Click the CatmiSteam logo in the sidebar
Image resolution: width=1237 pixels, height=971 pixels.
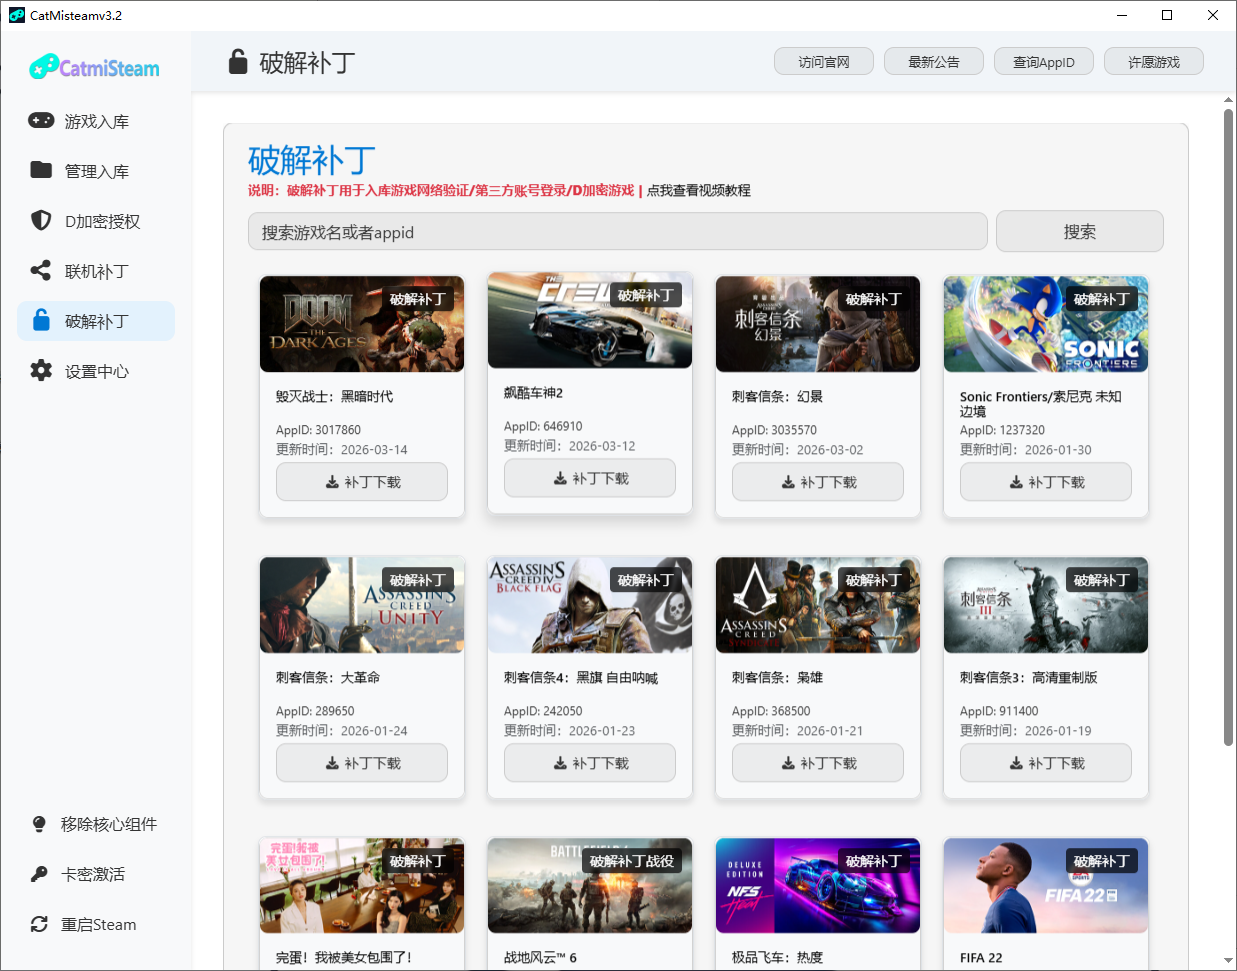94,67
